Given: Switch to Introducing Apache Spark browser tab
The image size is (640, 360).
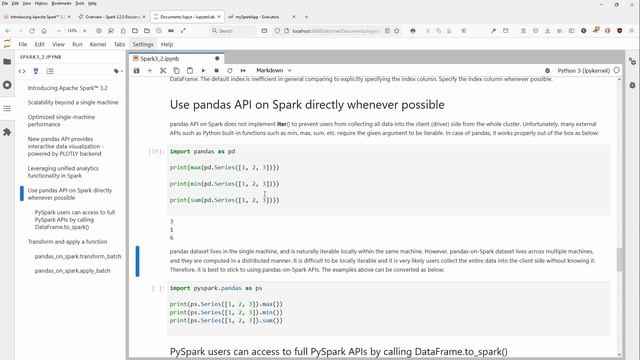Looking at the screenshot, I should [36, 17].
